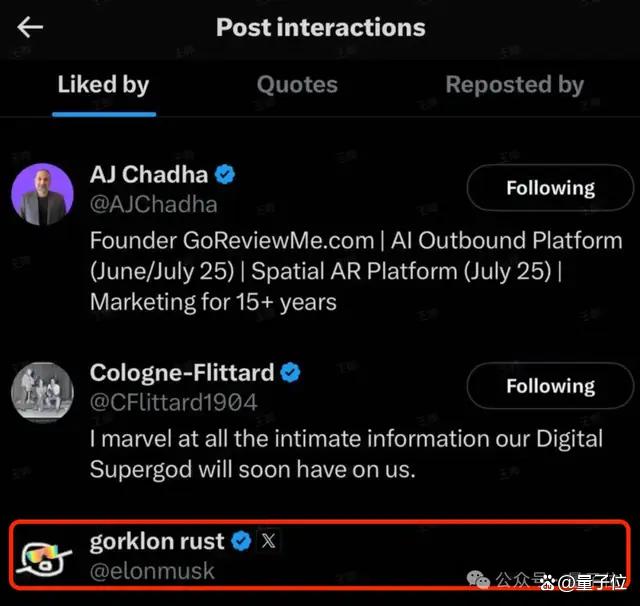Click Cologne-Flittard's blue verified badge

(290, 373)
